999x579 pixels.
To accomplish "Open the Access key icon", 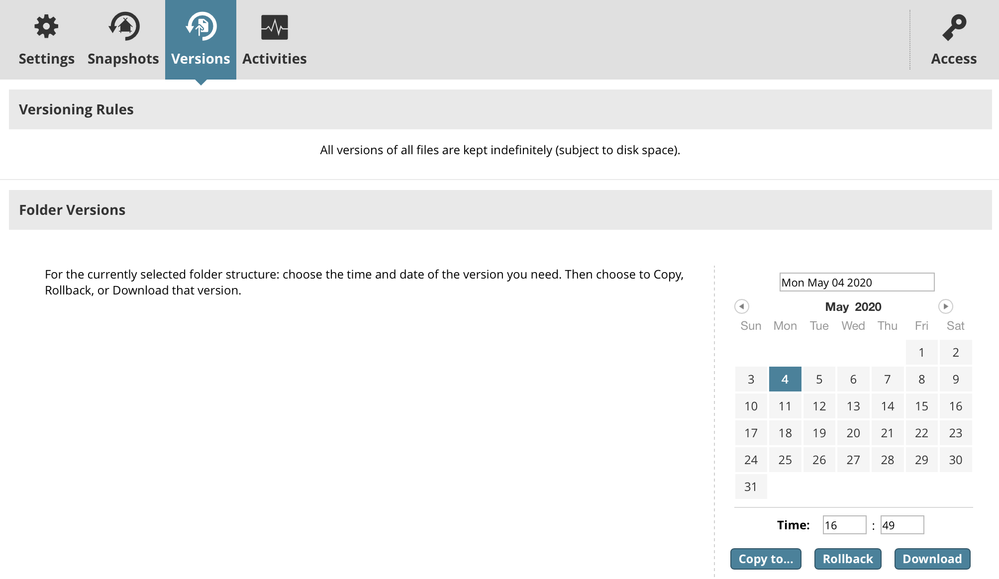I will [953, 27].
